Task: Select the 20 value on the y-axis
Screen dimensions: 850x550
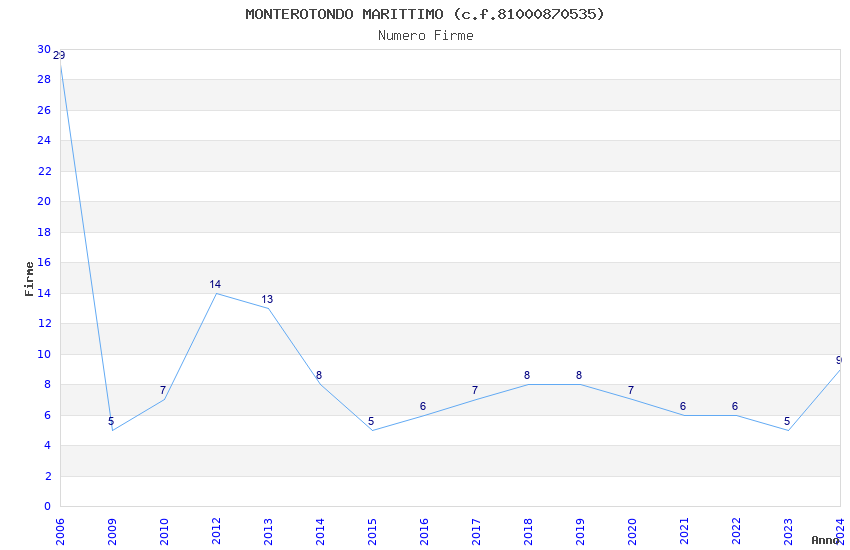Action: coord(44,202)
